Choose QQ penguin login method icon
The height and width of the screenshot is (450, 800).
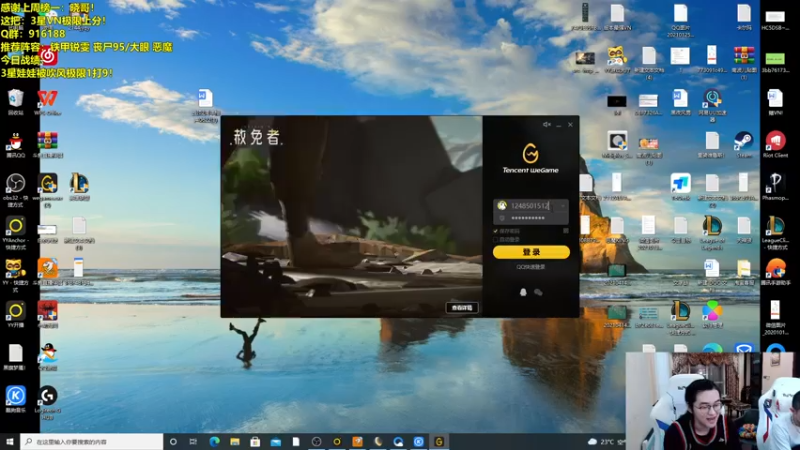(x=523, y=292)
